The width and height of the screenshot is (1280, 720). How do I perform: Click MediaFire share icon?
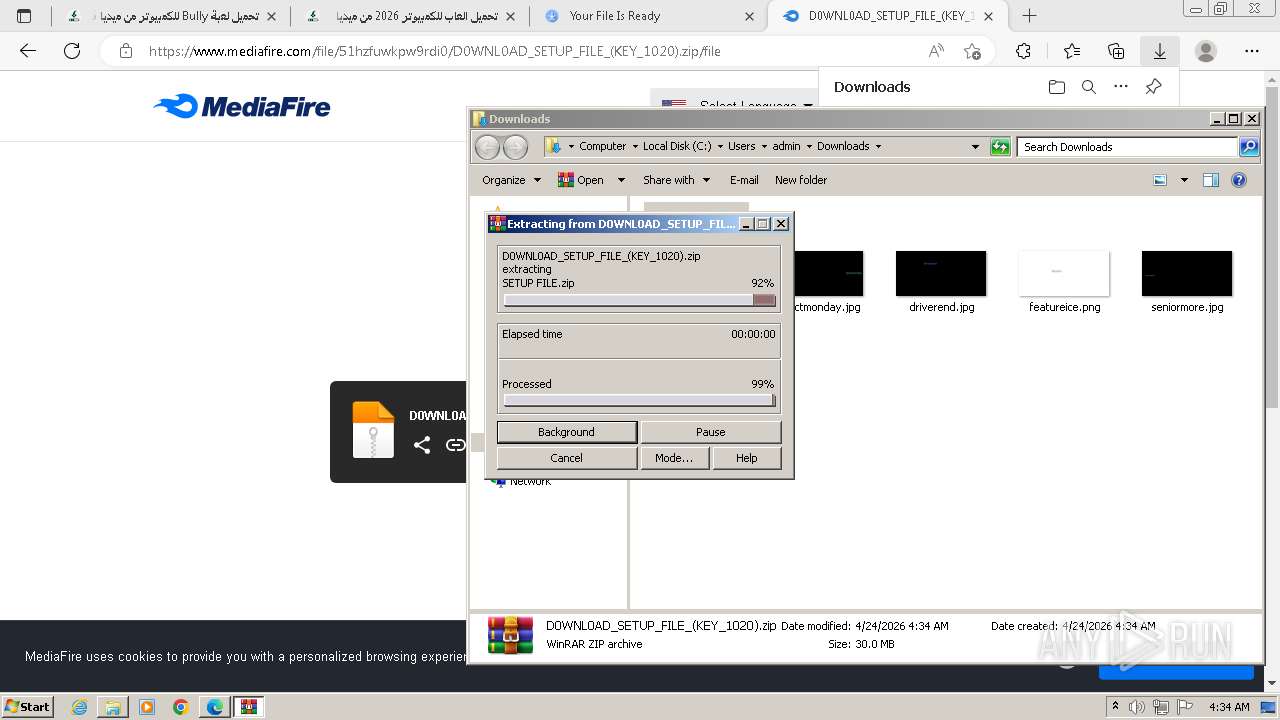(422, 445)
